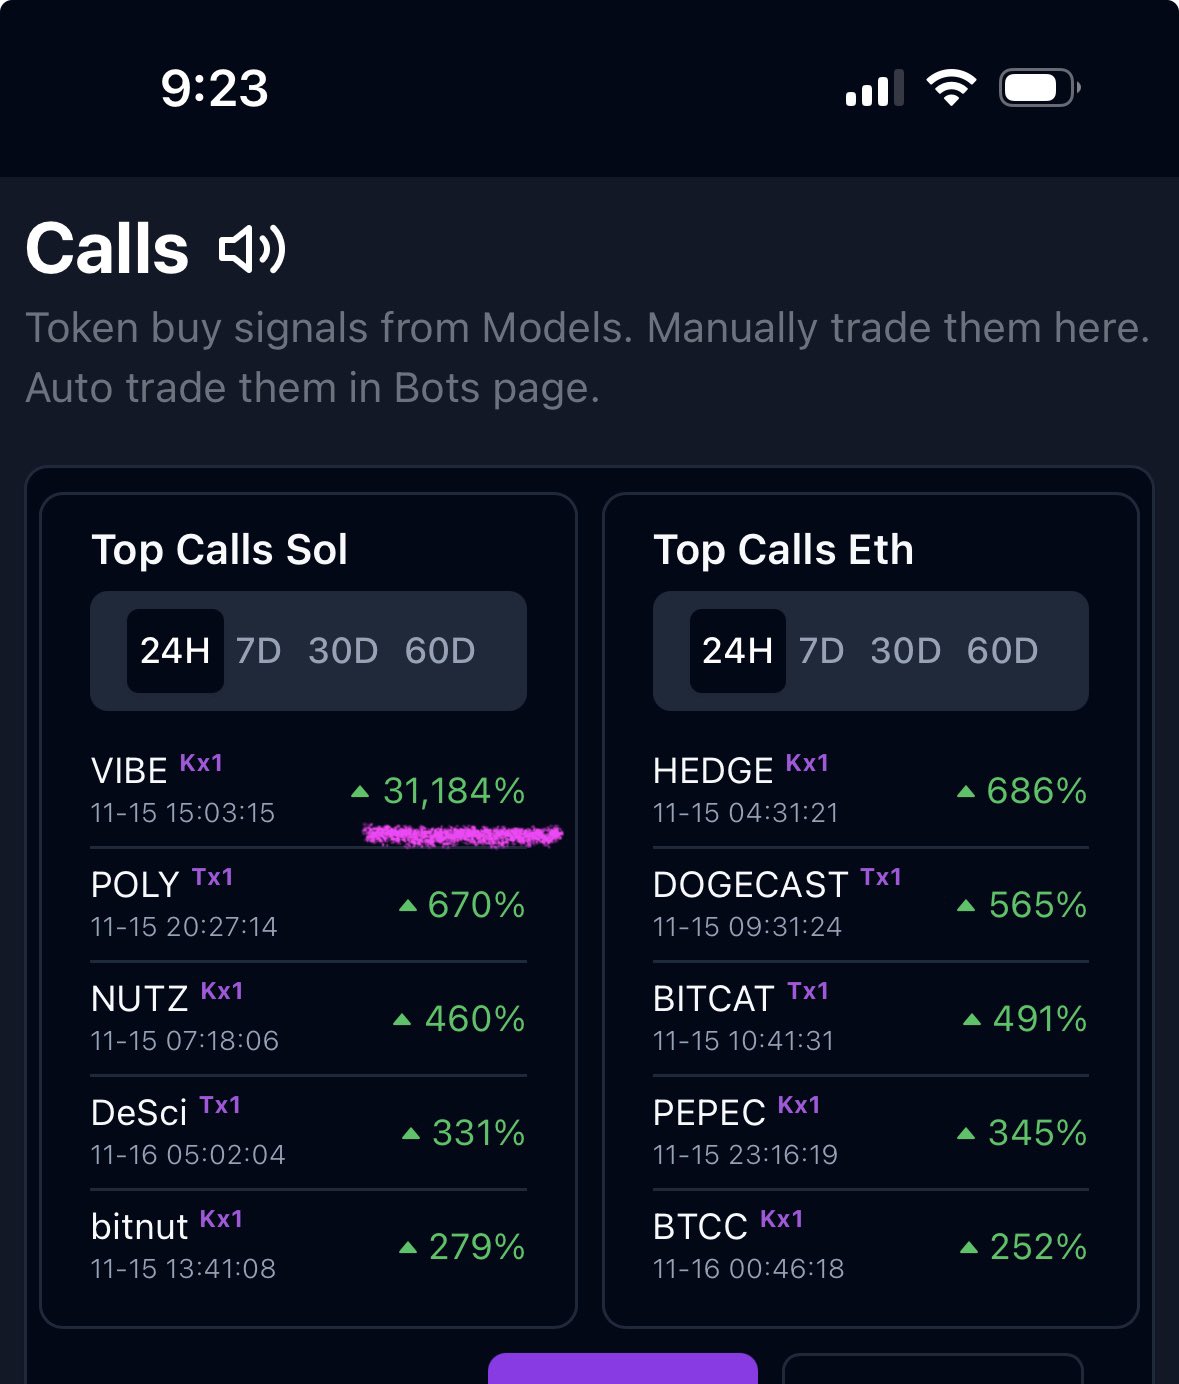Switch Top Calls Sol to 30D
Viewport: 1179px width, 1384px height.
point(343,651)
